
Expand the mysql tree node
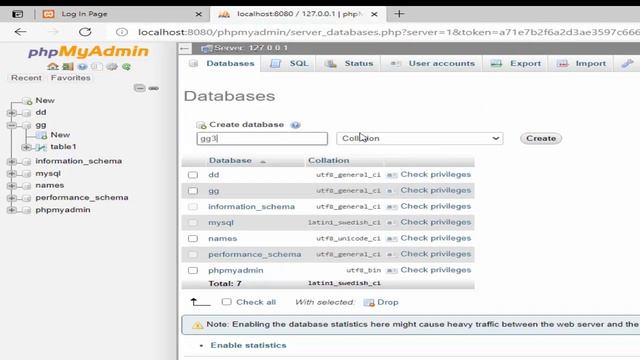click(12, 173)
